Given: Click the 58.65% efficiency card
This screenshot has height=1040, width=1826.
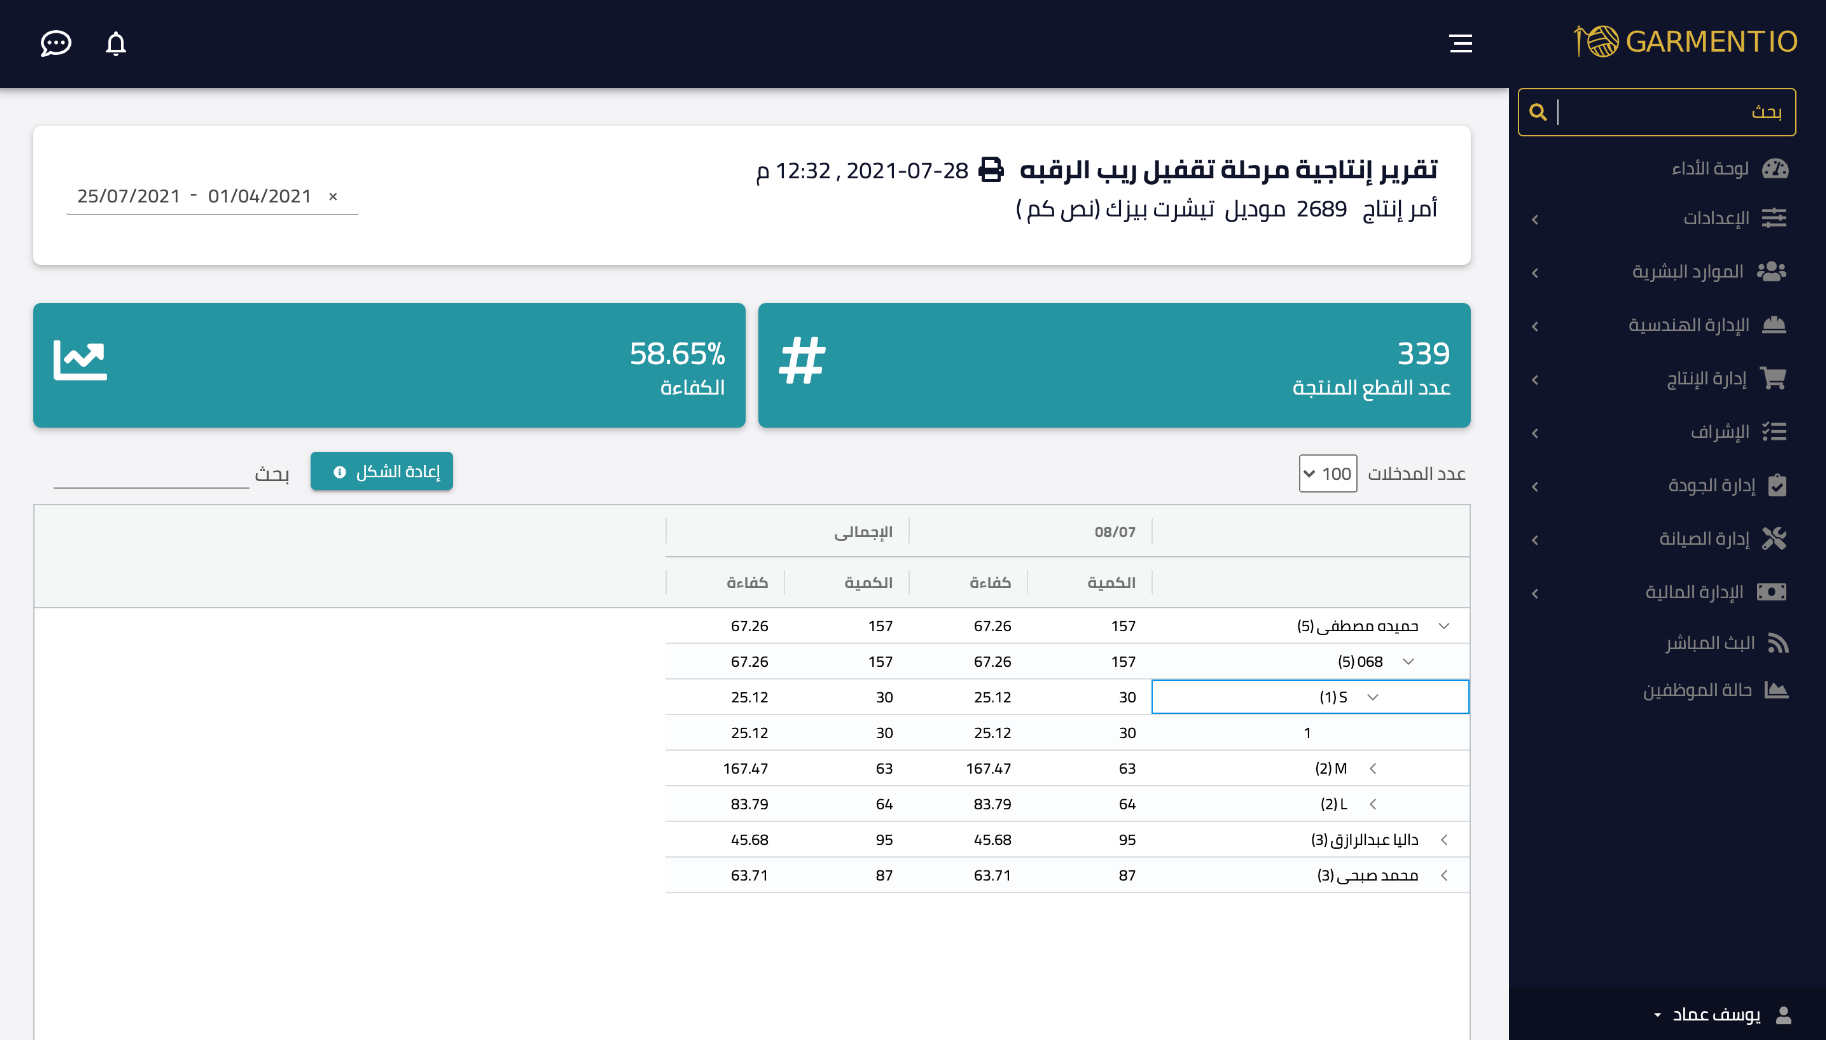Looking at the screenshot, I should click(x=389, y=365).
